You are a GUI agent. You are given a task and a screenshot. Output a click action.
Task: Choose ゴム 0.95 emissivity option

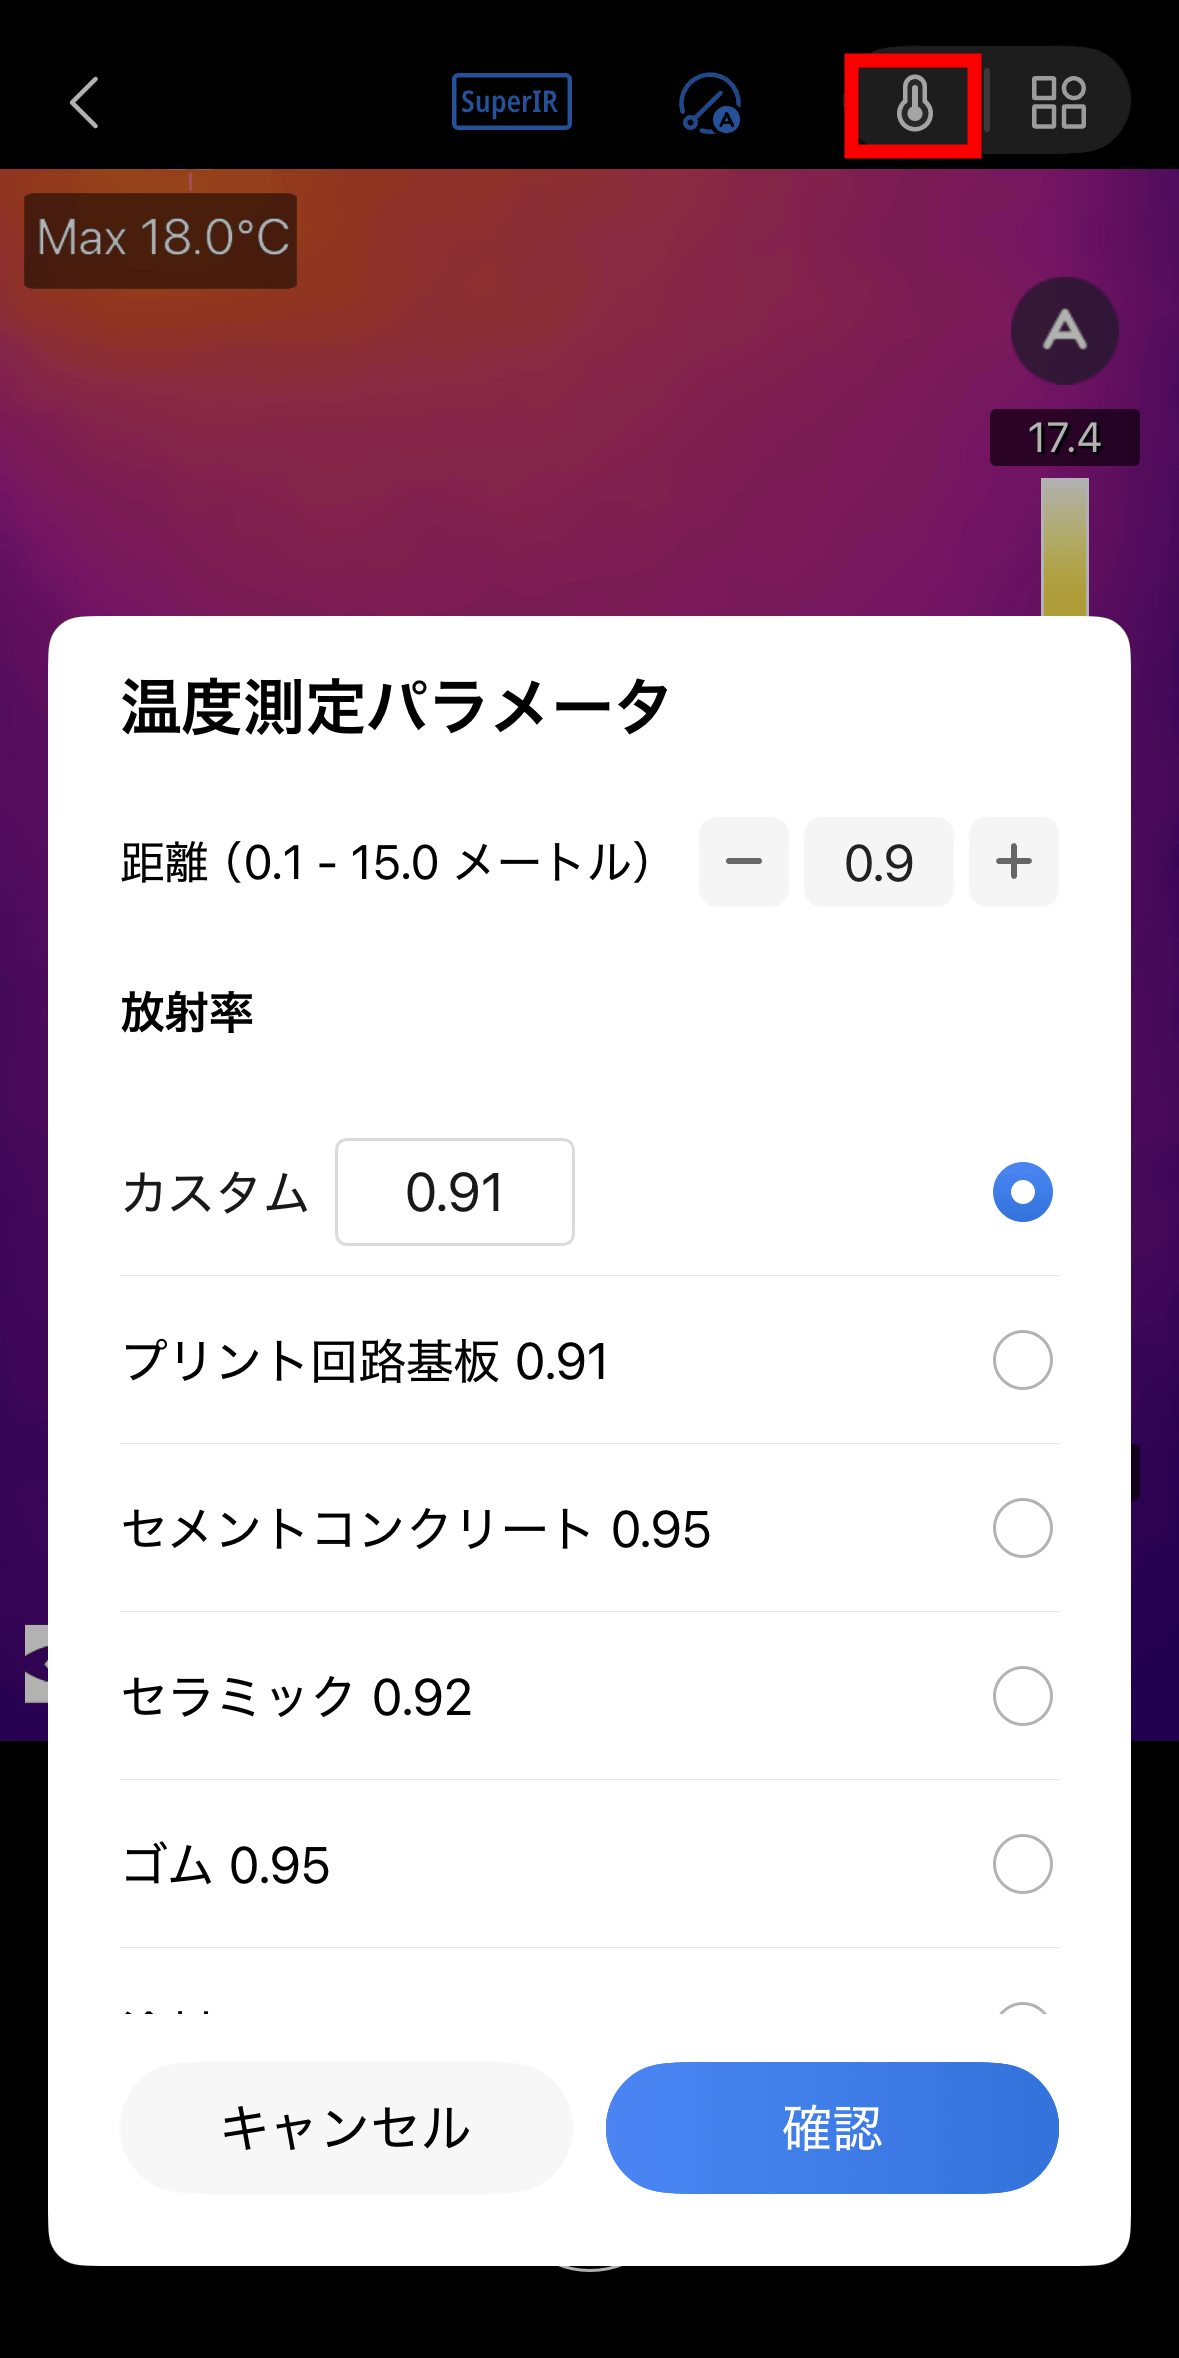click(1022, 1864)
